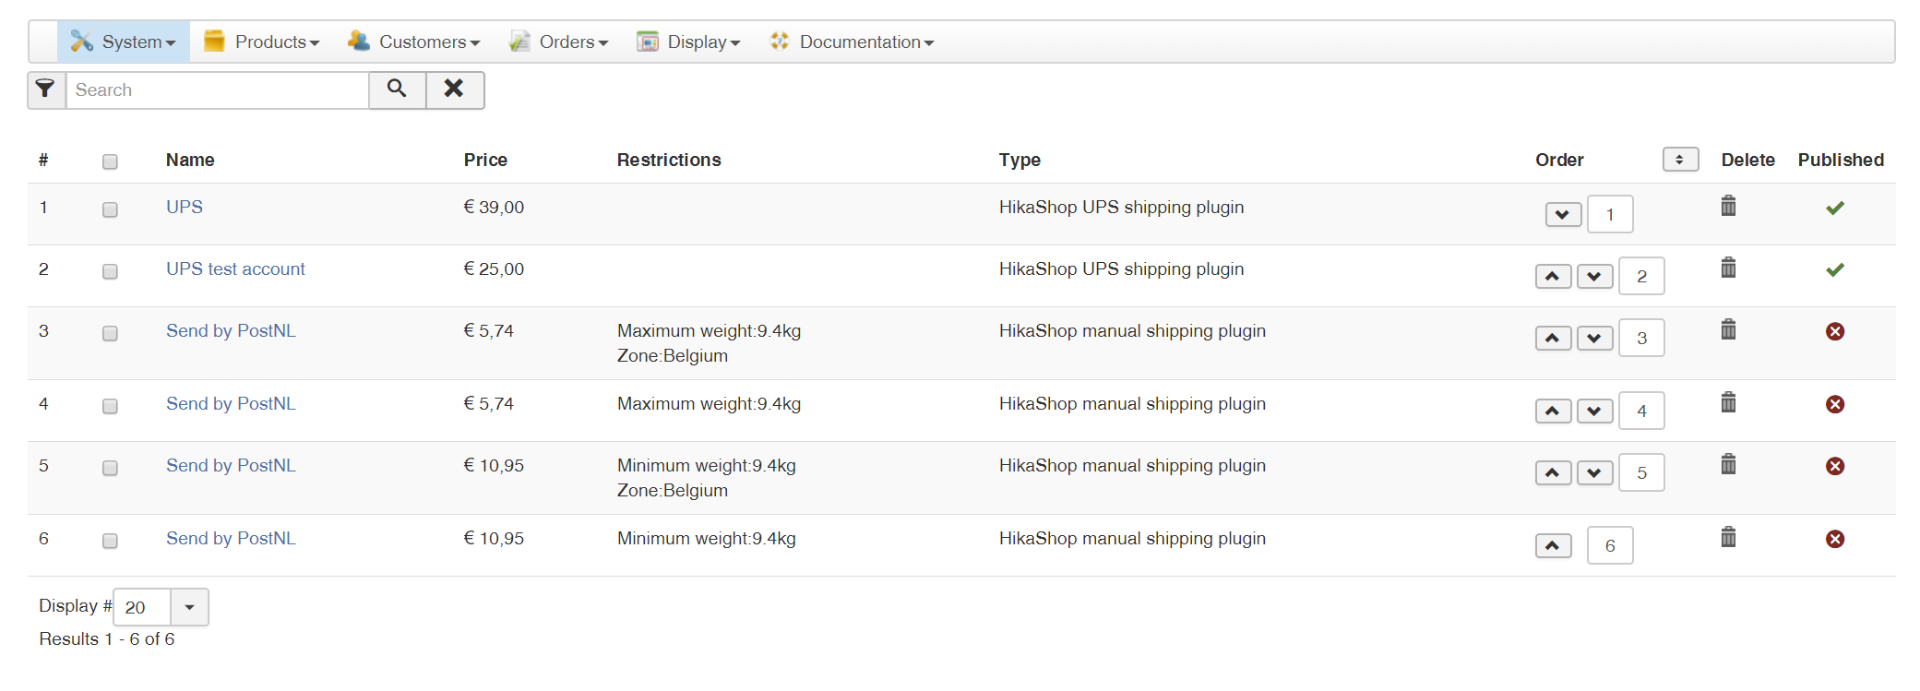
Task: Open the UPS test account link
Action: click(x=235, y=269)
